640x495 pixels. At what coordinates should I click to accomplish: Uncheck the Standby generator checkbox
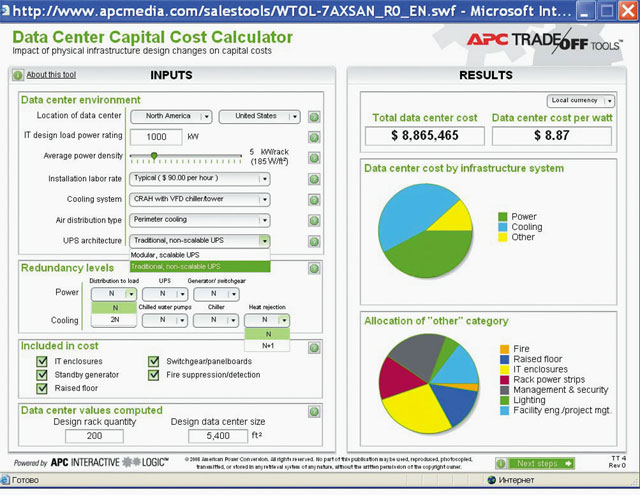[x=42, y=375]
